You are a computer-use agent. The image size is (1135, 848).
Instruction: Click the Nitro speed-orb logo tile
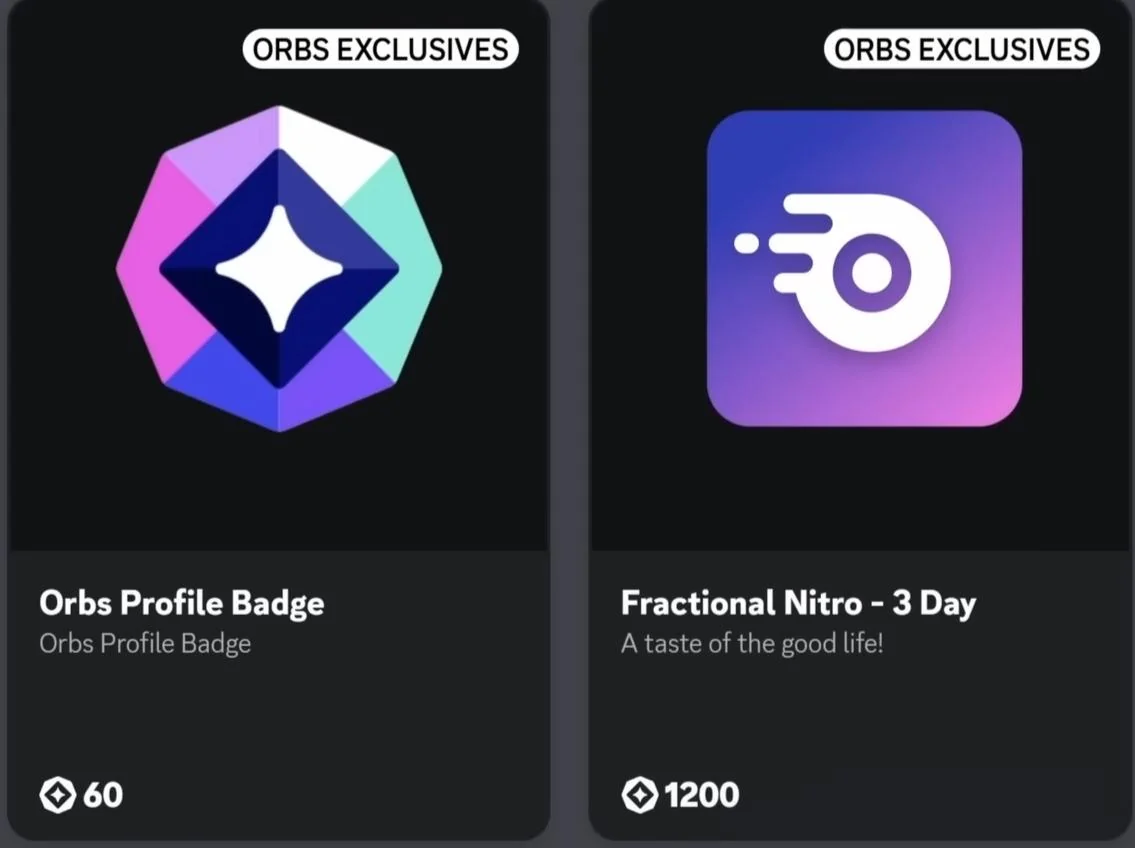point(864,268)
